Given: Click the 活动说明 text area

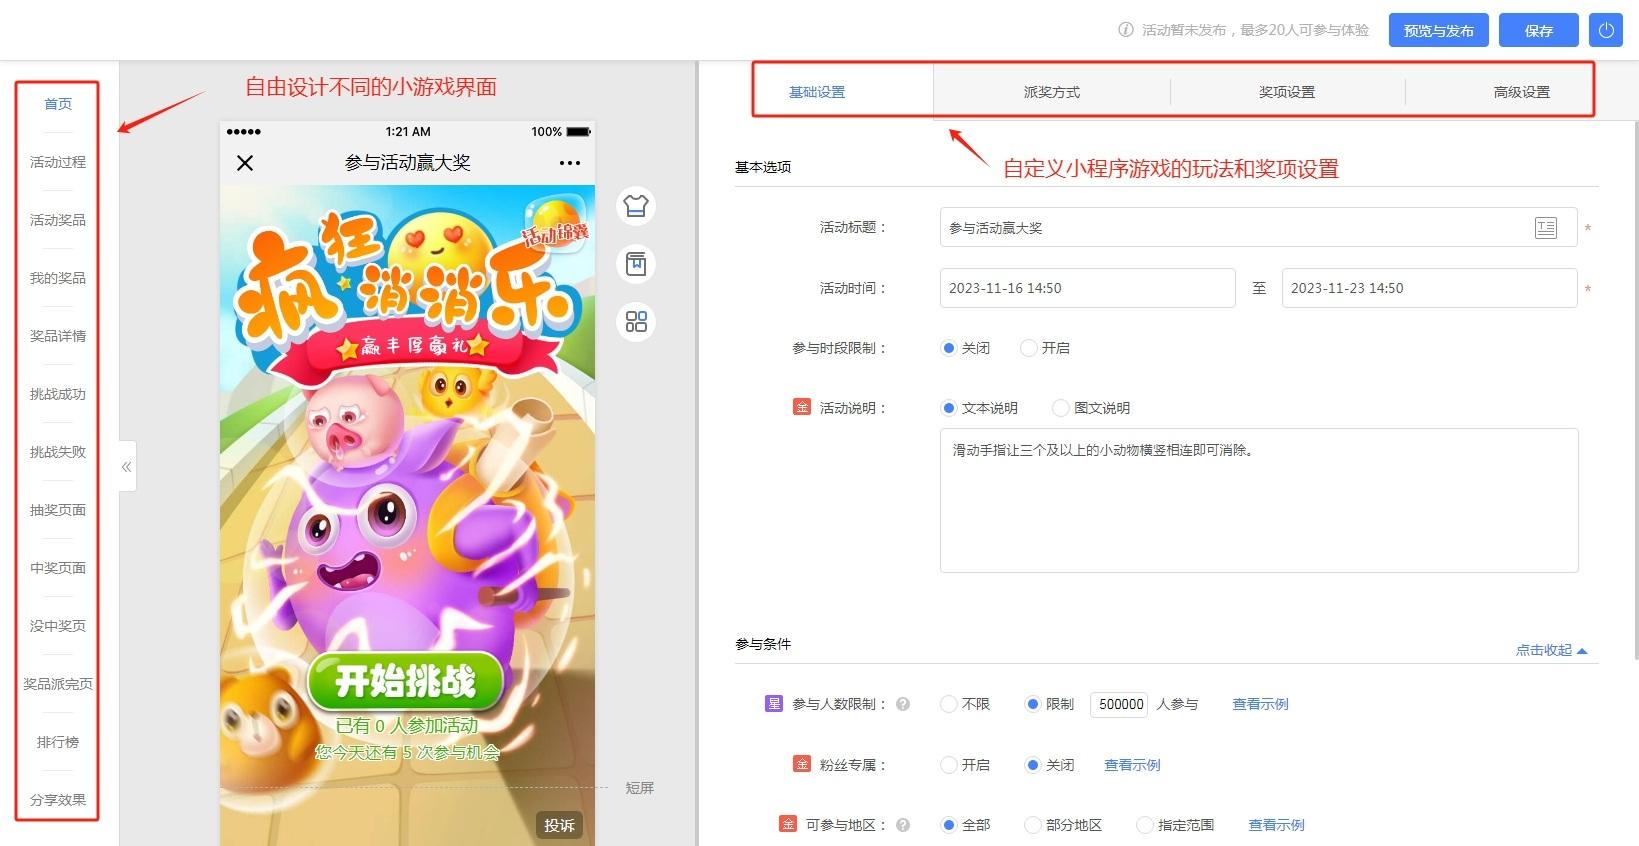Looking at the screenshot, I should [1259, 500].
